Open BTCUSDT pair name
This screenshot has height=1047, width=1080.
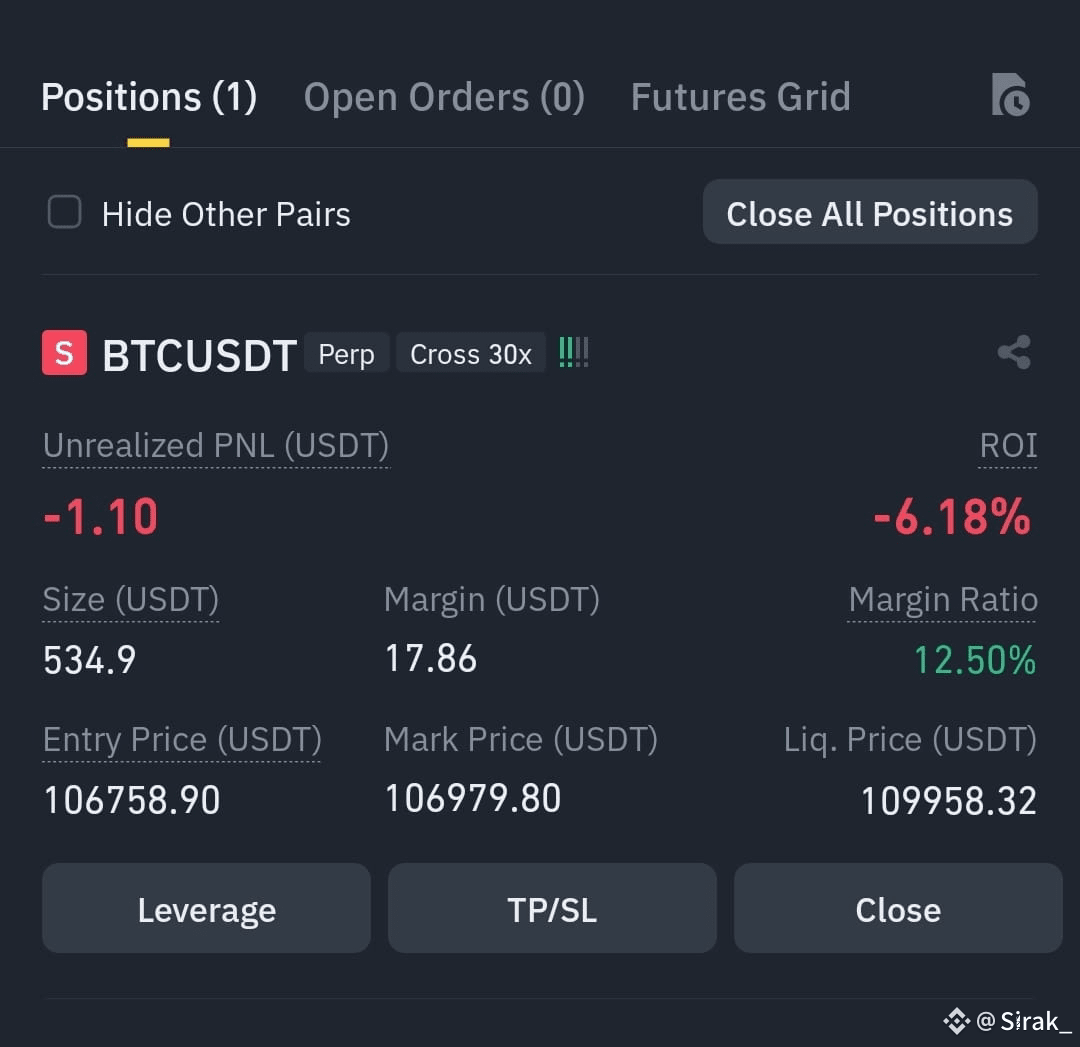click(200, 355)
